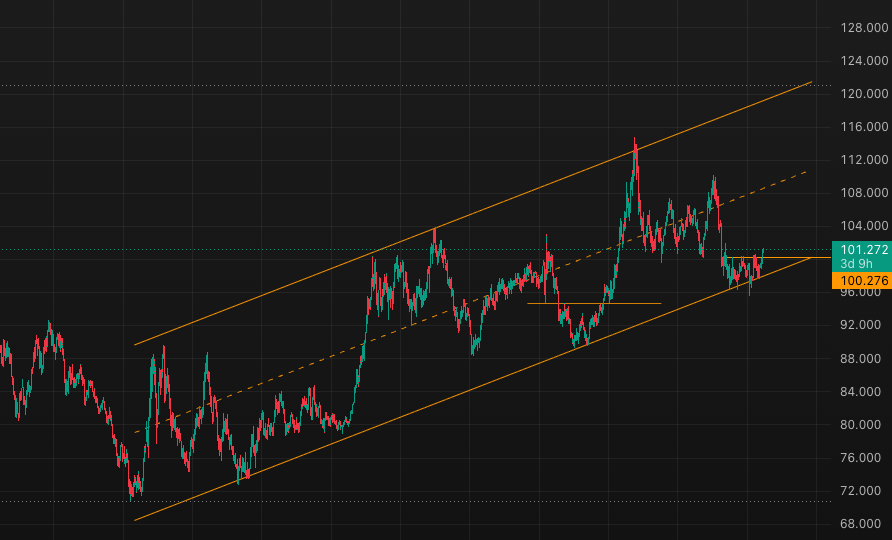
Task: Click the orange 100.276 price label
Action: tap(864, 281)
